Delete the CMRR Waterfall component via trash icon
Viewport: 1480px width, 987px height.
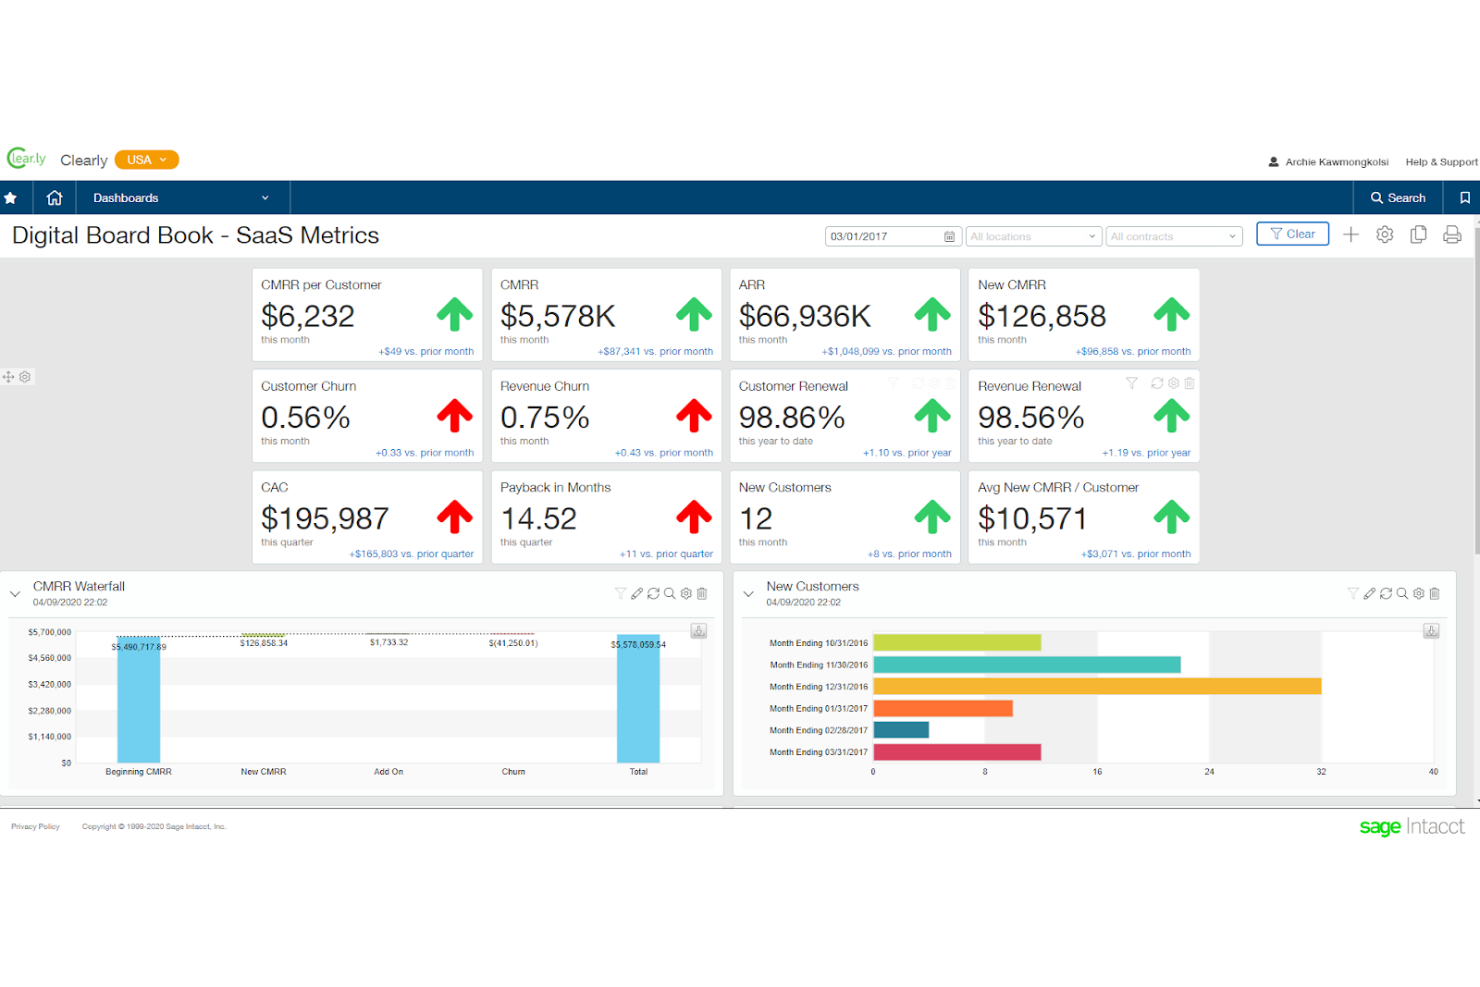(x=701, y=593)
